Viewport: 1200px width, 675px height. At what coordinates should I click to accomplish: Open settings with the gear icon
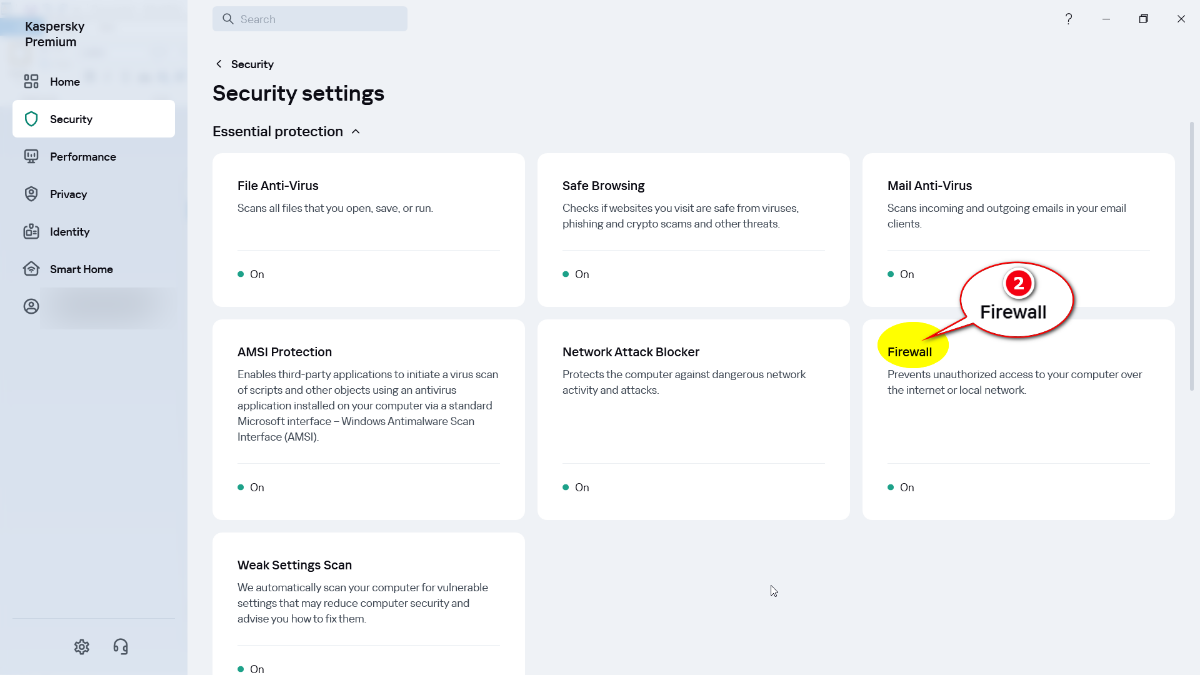pos(82,647)
